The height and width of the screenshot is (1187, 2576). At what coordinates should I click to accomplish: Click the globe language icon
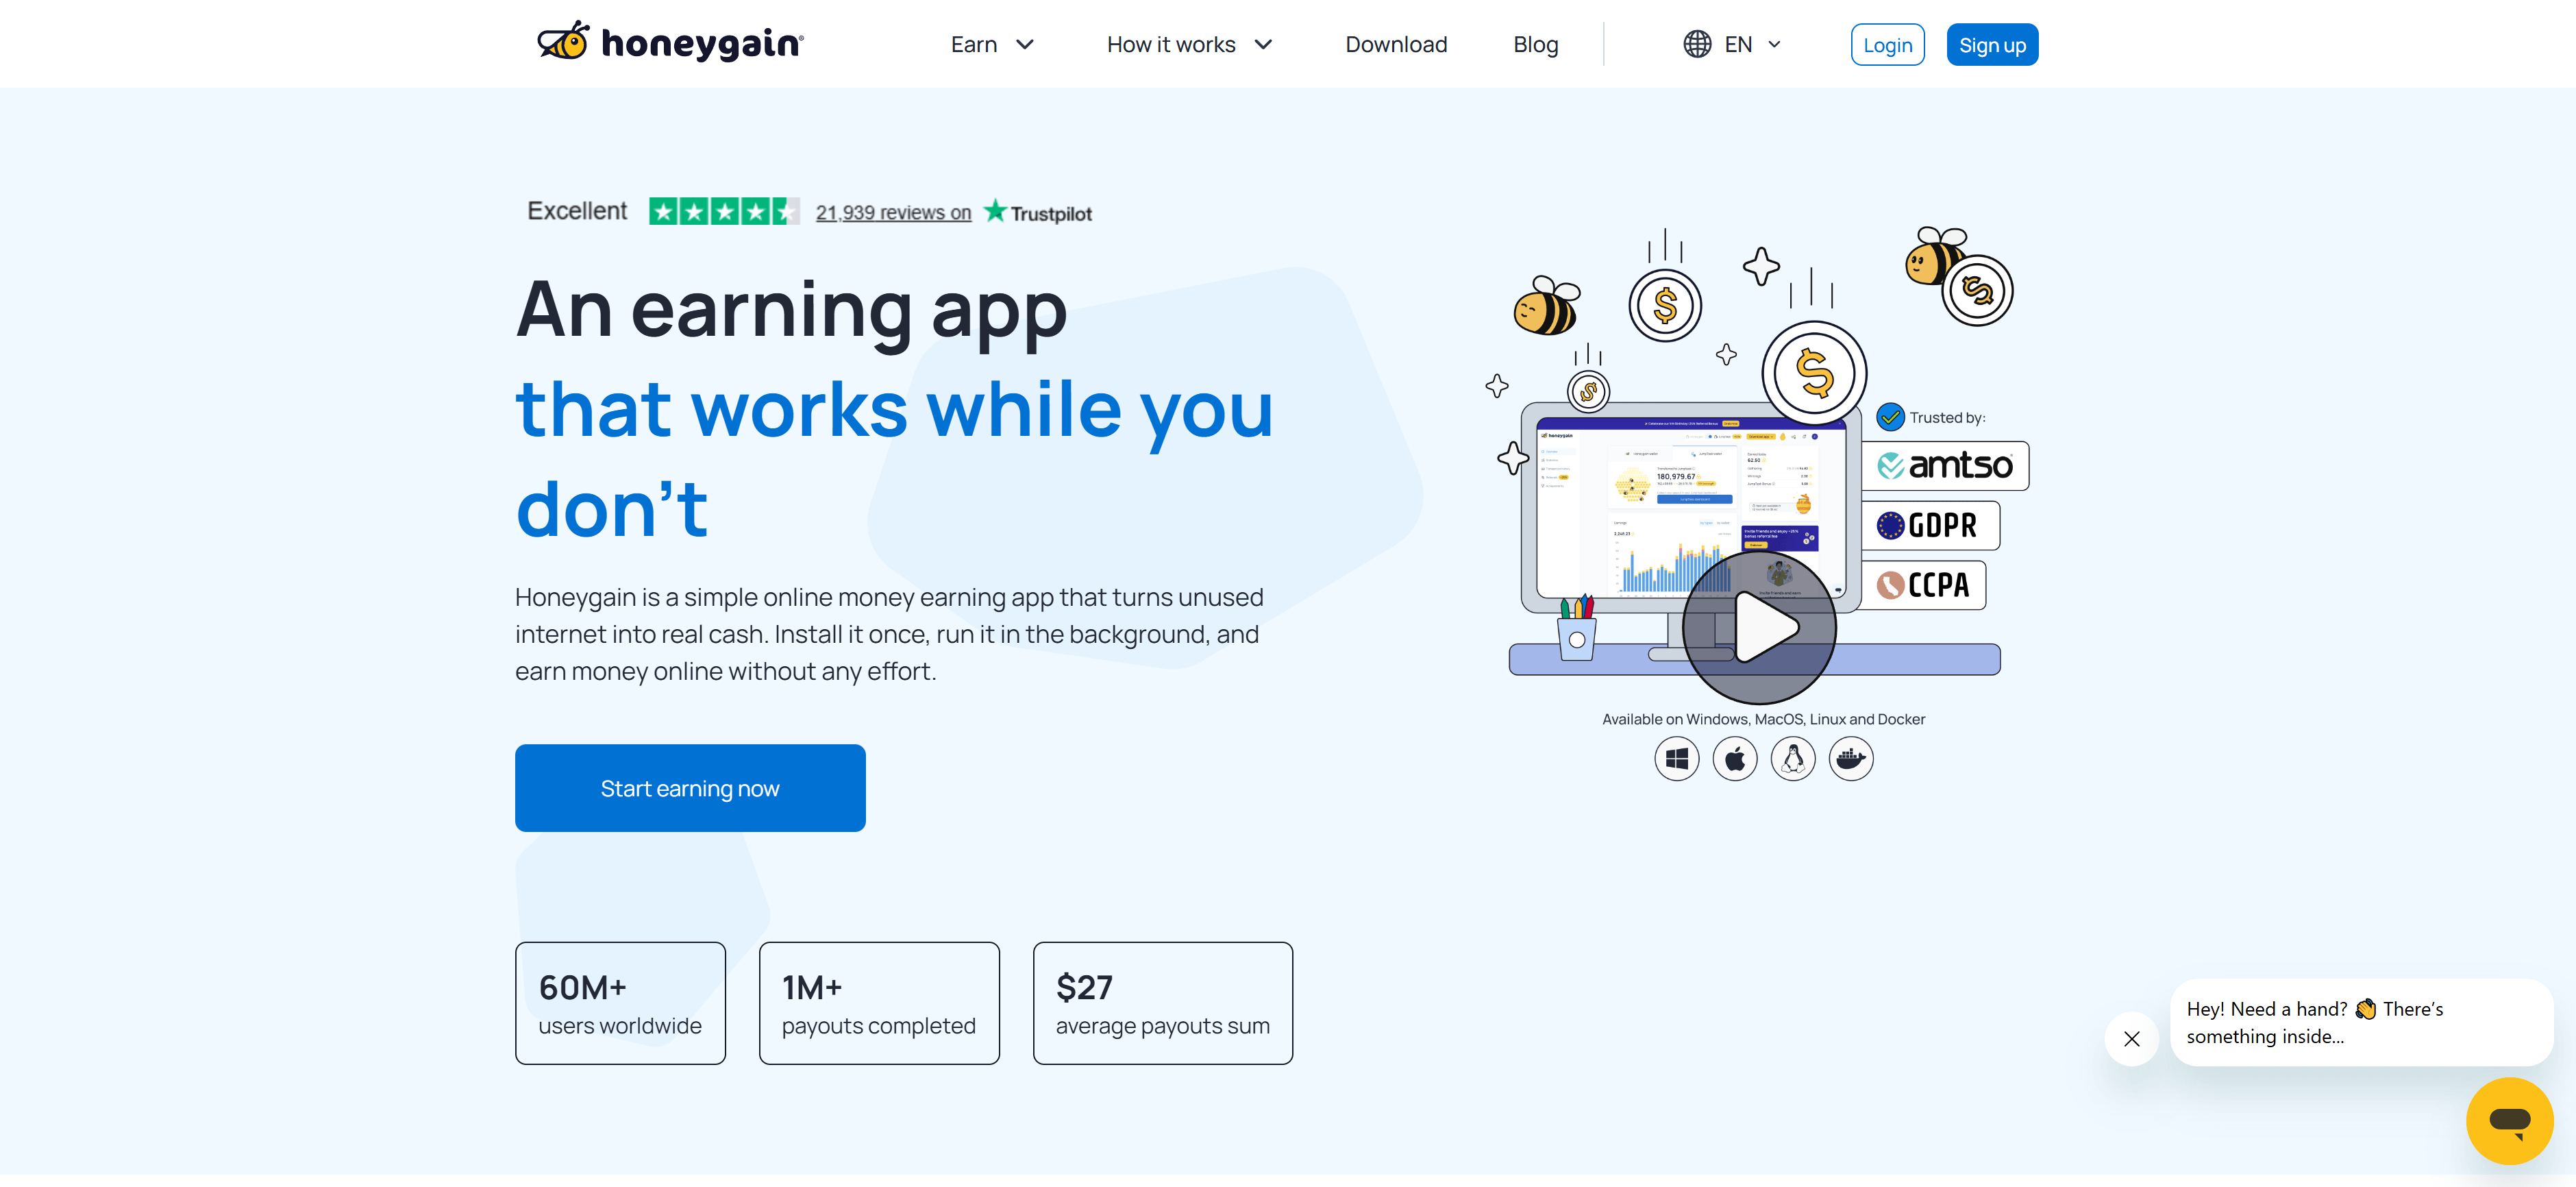coord(1696,44)
